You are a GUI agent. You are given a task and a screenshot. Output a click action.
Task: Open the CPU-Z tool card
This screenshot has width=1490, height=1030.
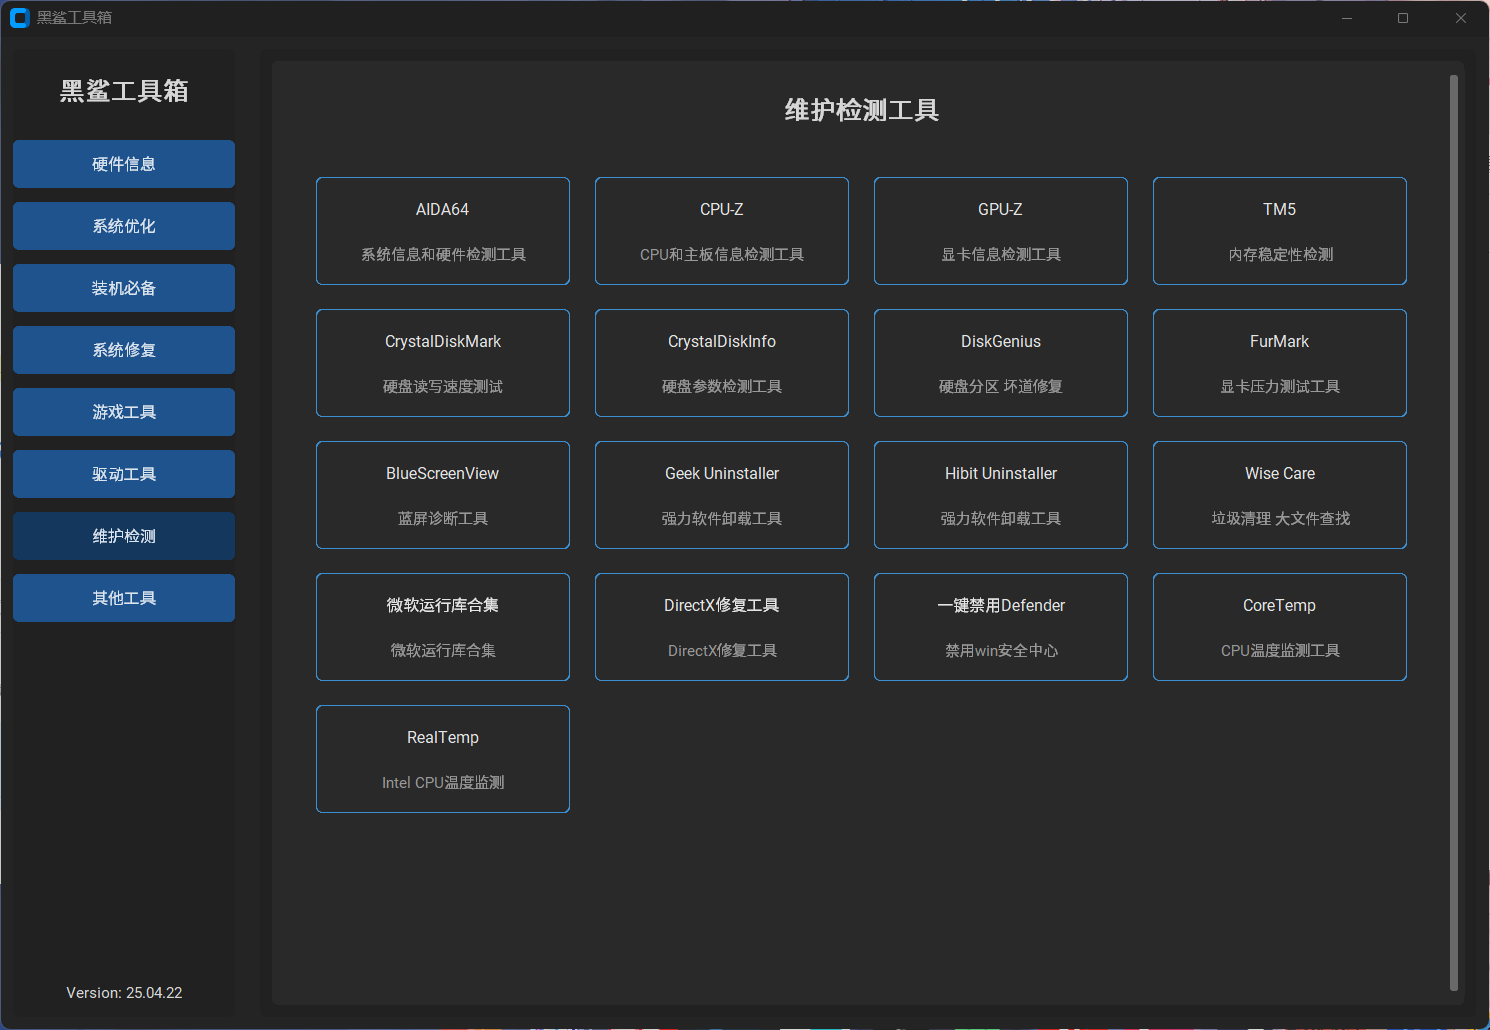coord(722,231)
